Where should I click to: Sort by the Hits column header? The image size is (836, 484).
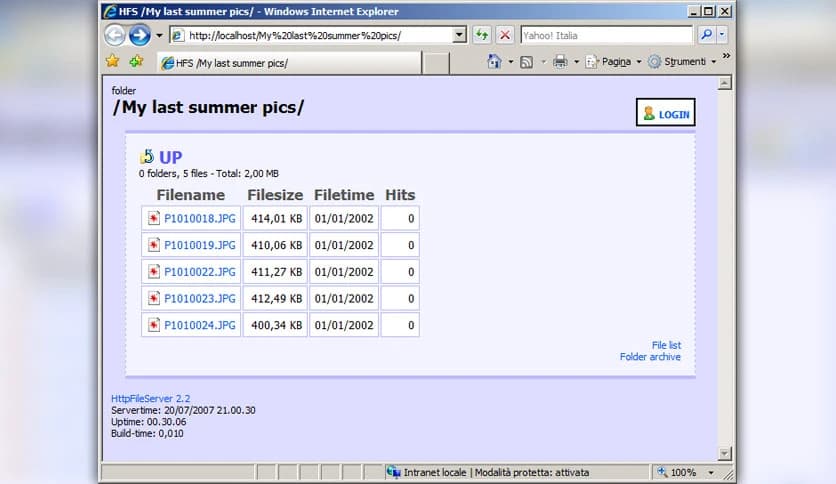pyautogui.click(x=400, y=195)
